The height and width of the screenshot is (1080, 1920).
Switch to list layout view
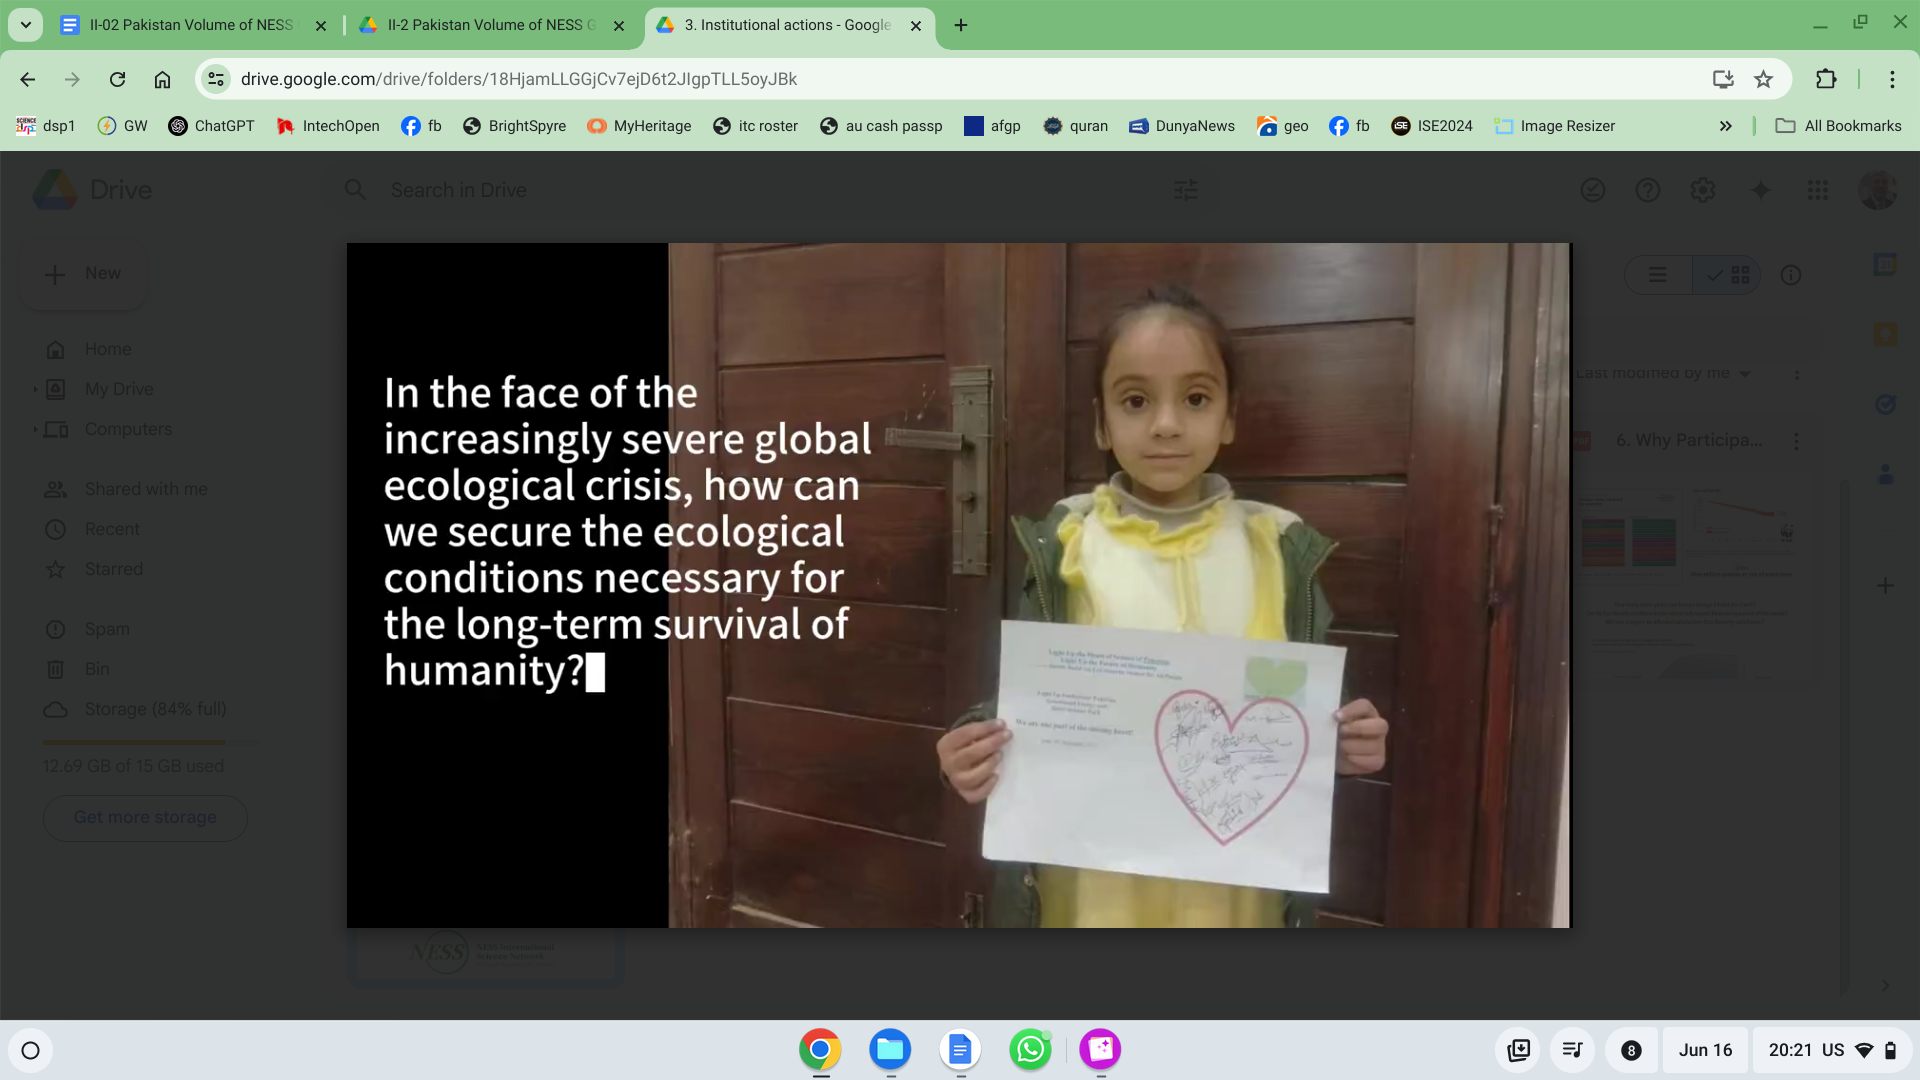[1658, 275]
